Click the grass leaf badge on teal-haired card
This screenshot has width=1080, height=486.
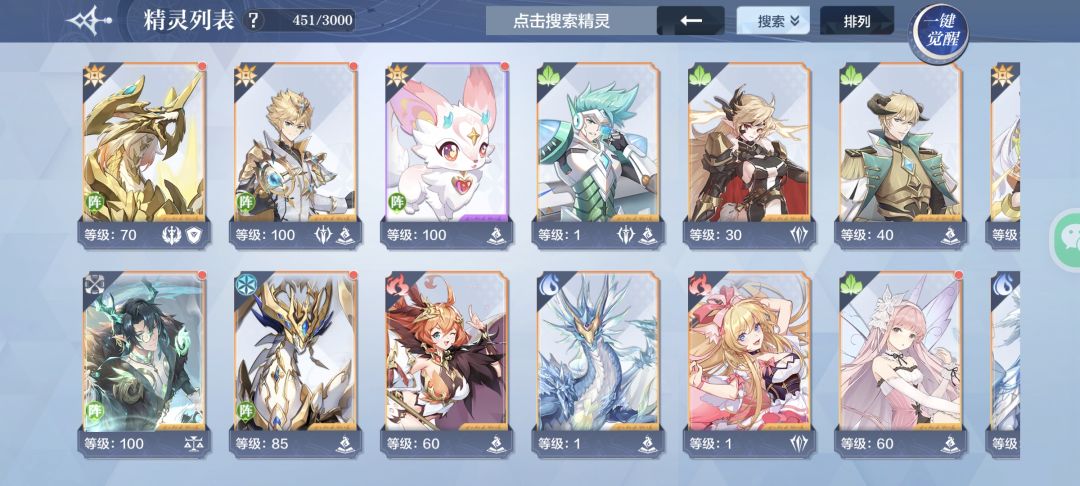click(548, 75)
